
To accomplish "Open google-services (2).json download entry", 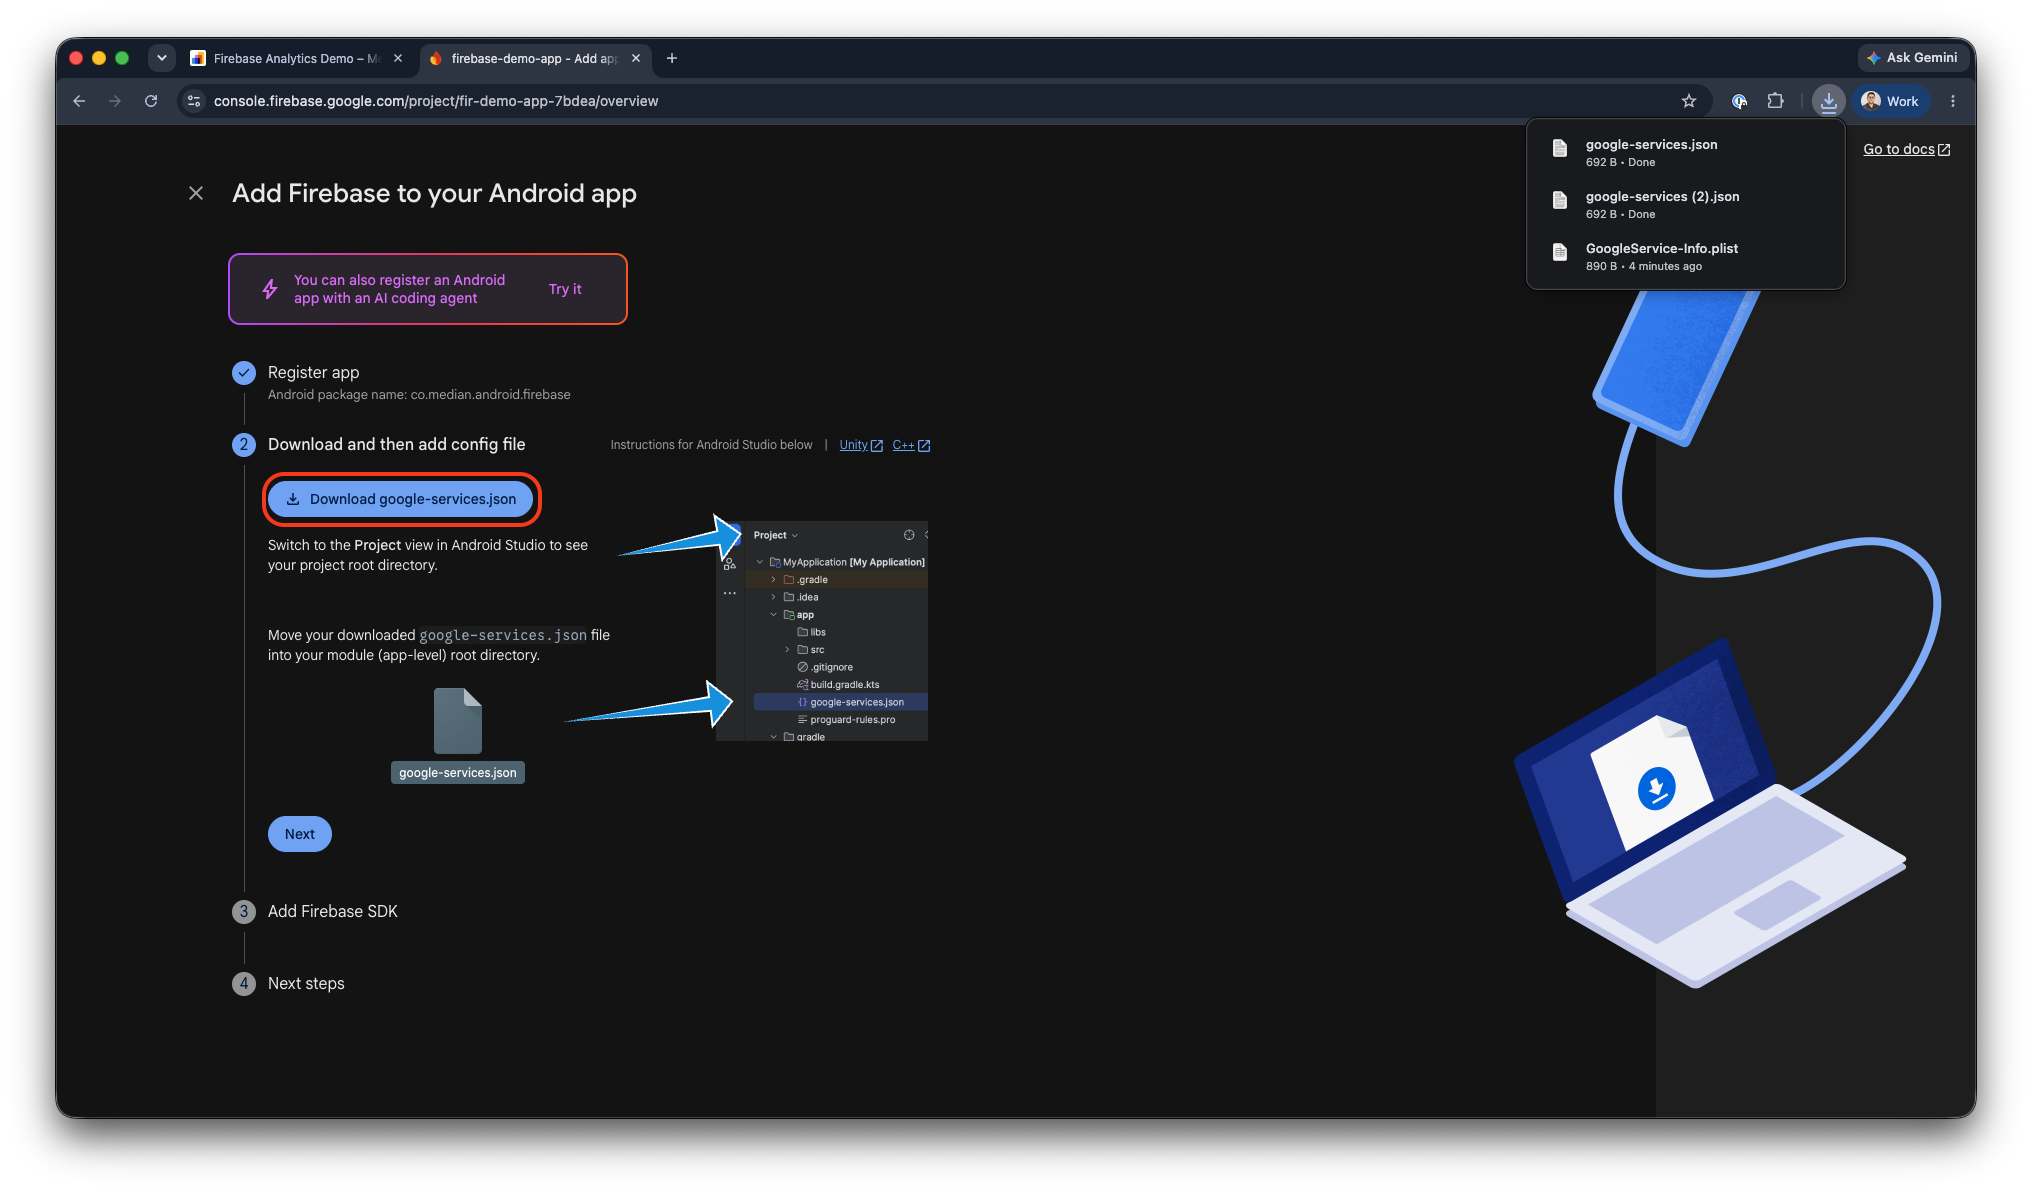I will [1686, 204].
